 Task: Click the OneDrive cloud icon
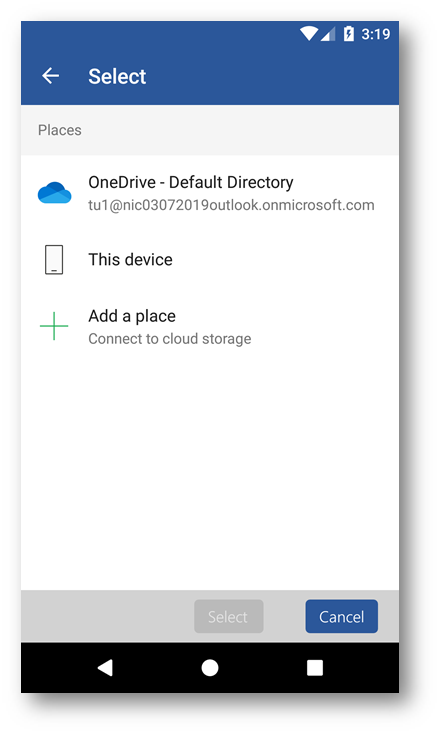tap(54, 193)
